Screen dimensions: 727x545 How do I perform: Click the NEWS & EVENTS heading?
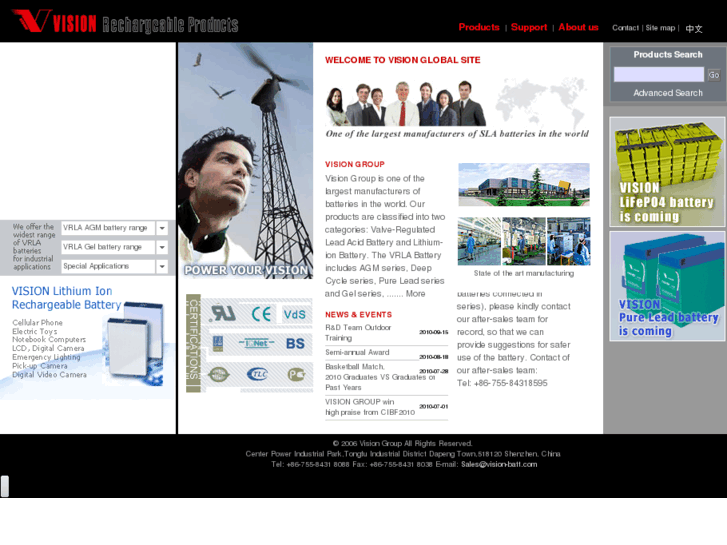coord(358,314)
